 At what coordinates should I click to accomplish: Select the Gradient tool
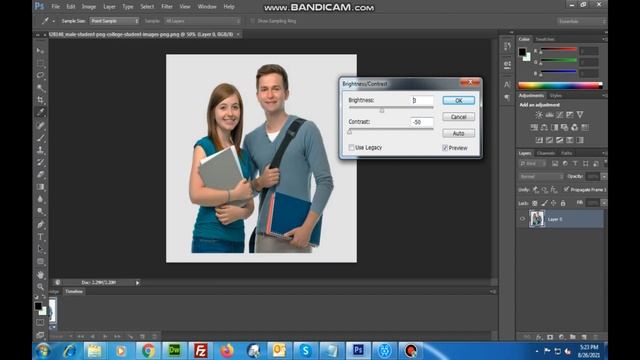tap(40, 187)
